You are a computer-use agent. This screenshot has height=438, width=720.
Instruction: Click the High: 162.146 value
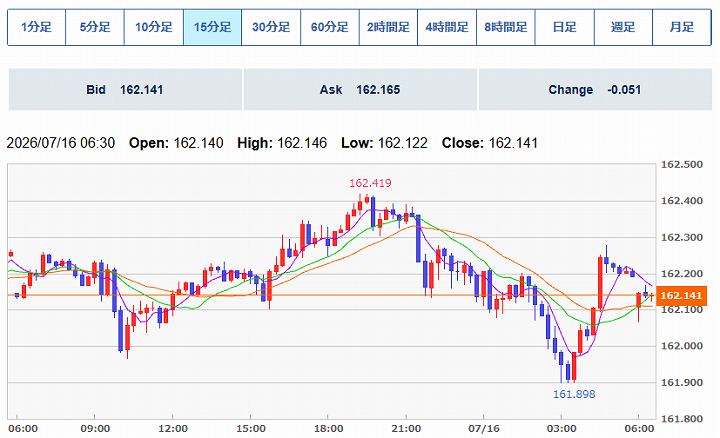click(x=282, y=143)
